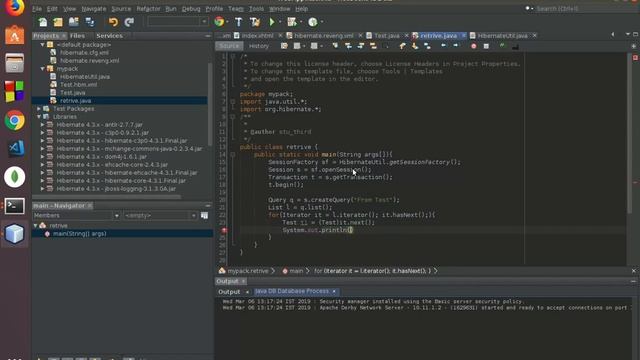Click the Chrome browser icon in NetBeans toolbar
Screen dimensions: 640x360
click(x=219, y=22)
